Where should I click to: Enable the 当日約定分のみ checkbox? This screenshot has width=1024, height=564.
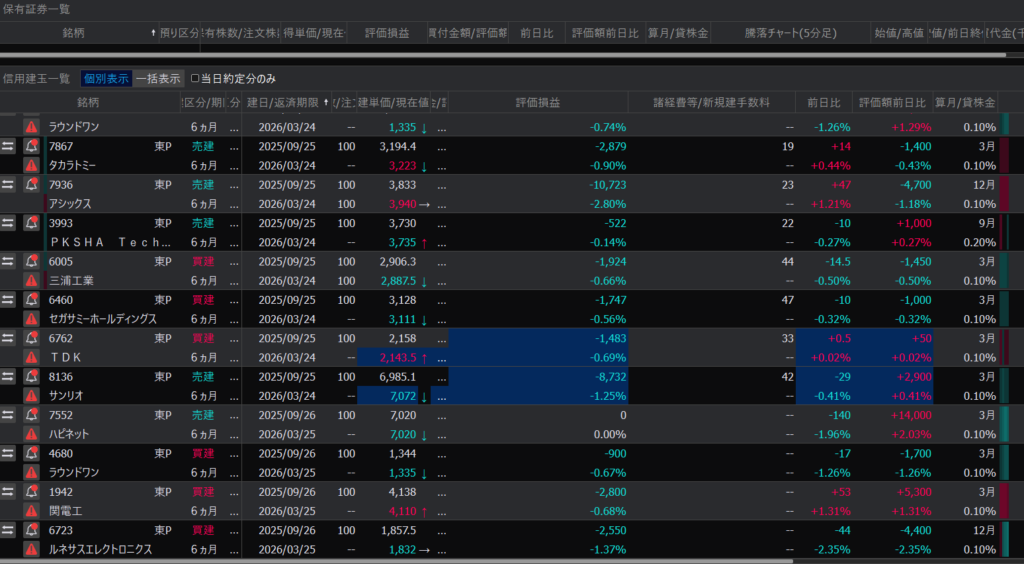point(195,78)
